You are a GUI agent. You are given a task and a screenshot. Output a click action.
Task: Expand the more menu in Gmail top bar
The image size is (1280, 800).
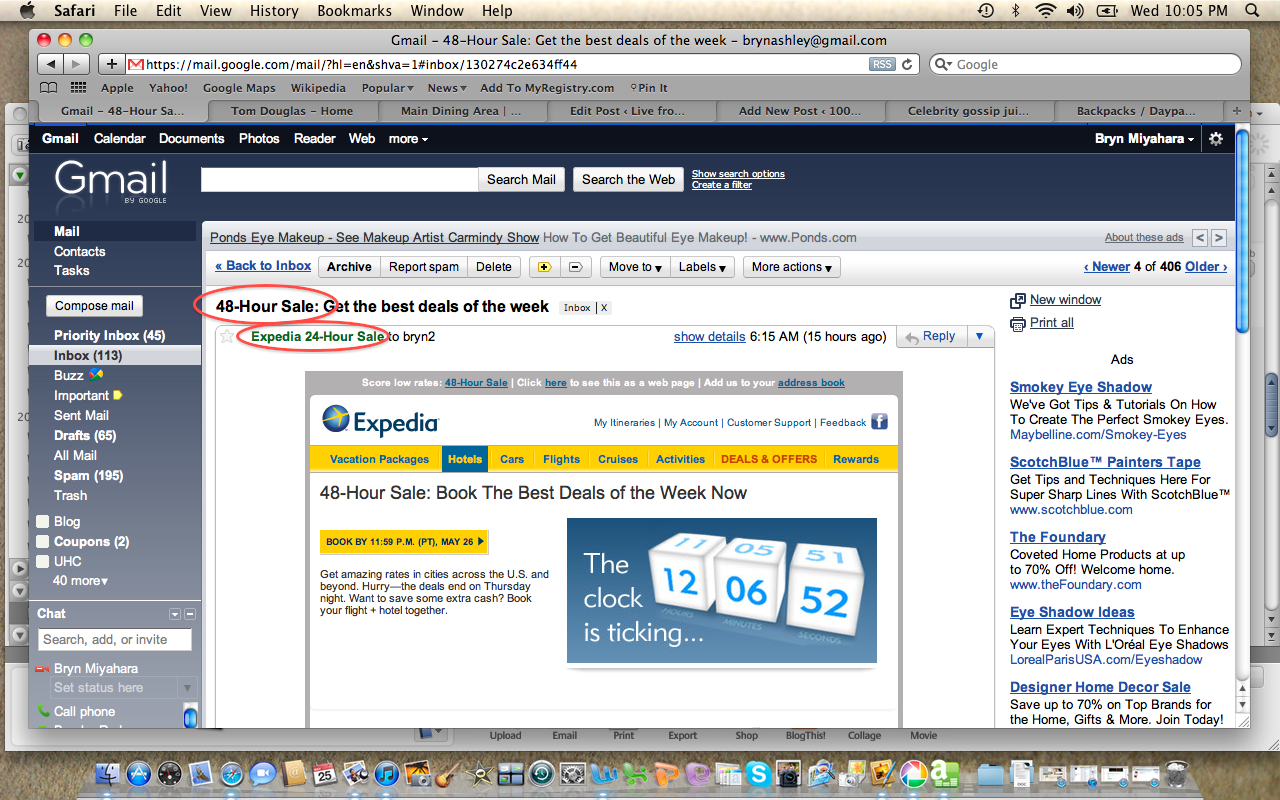coord(408,139)
